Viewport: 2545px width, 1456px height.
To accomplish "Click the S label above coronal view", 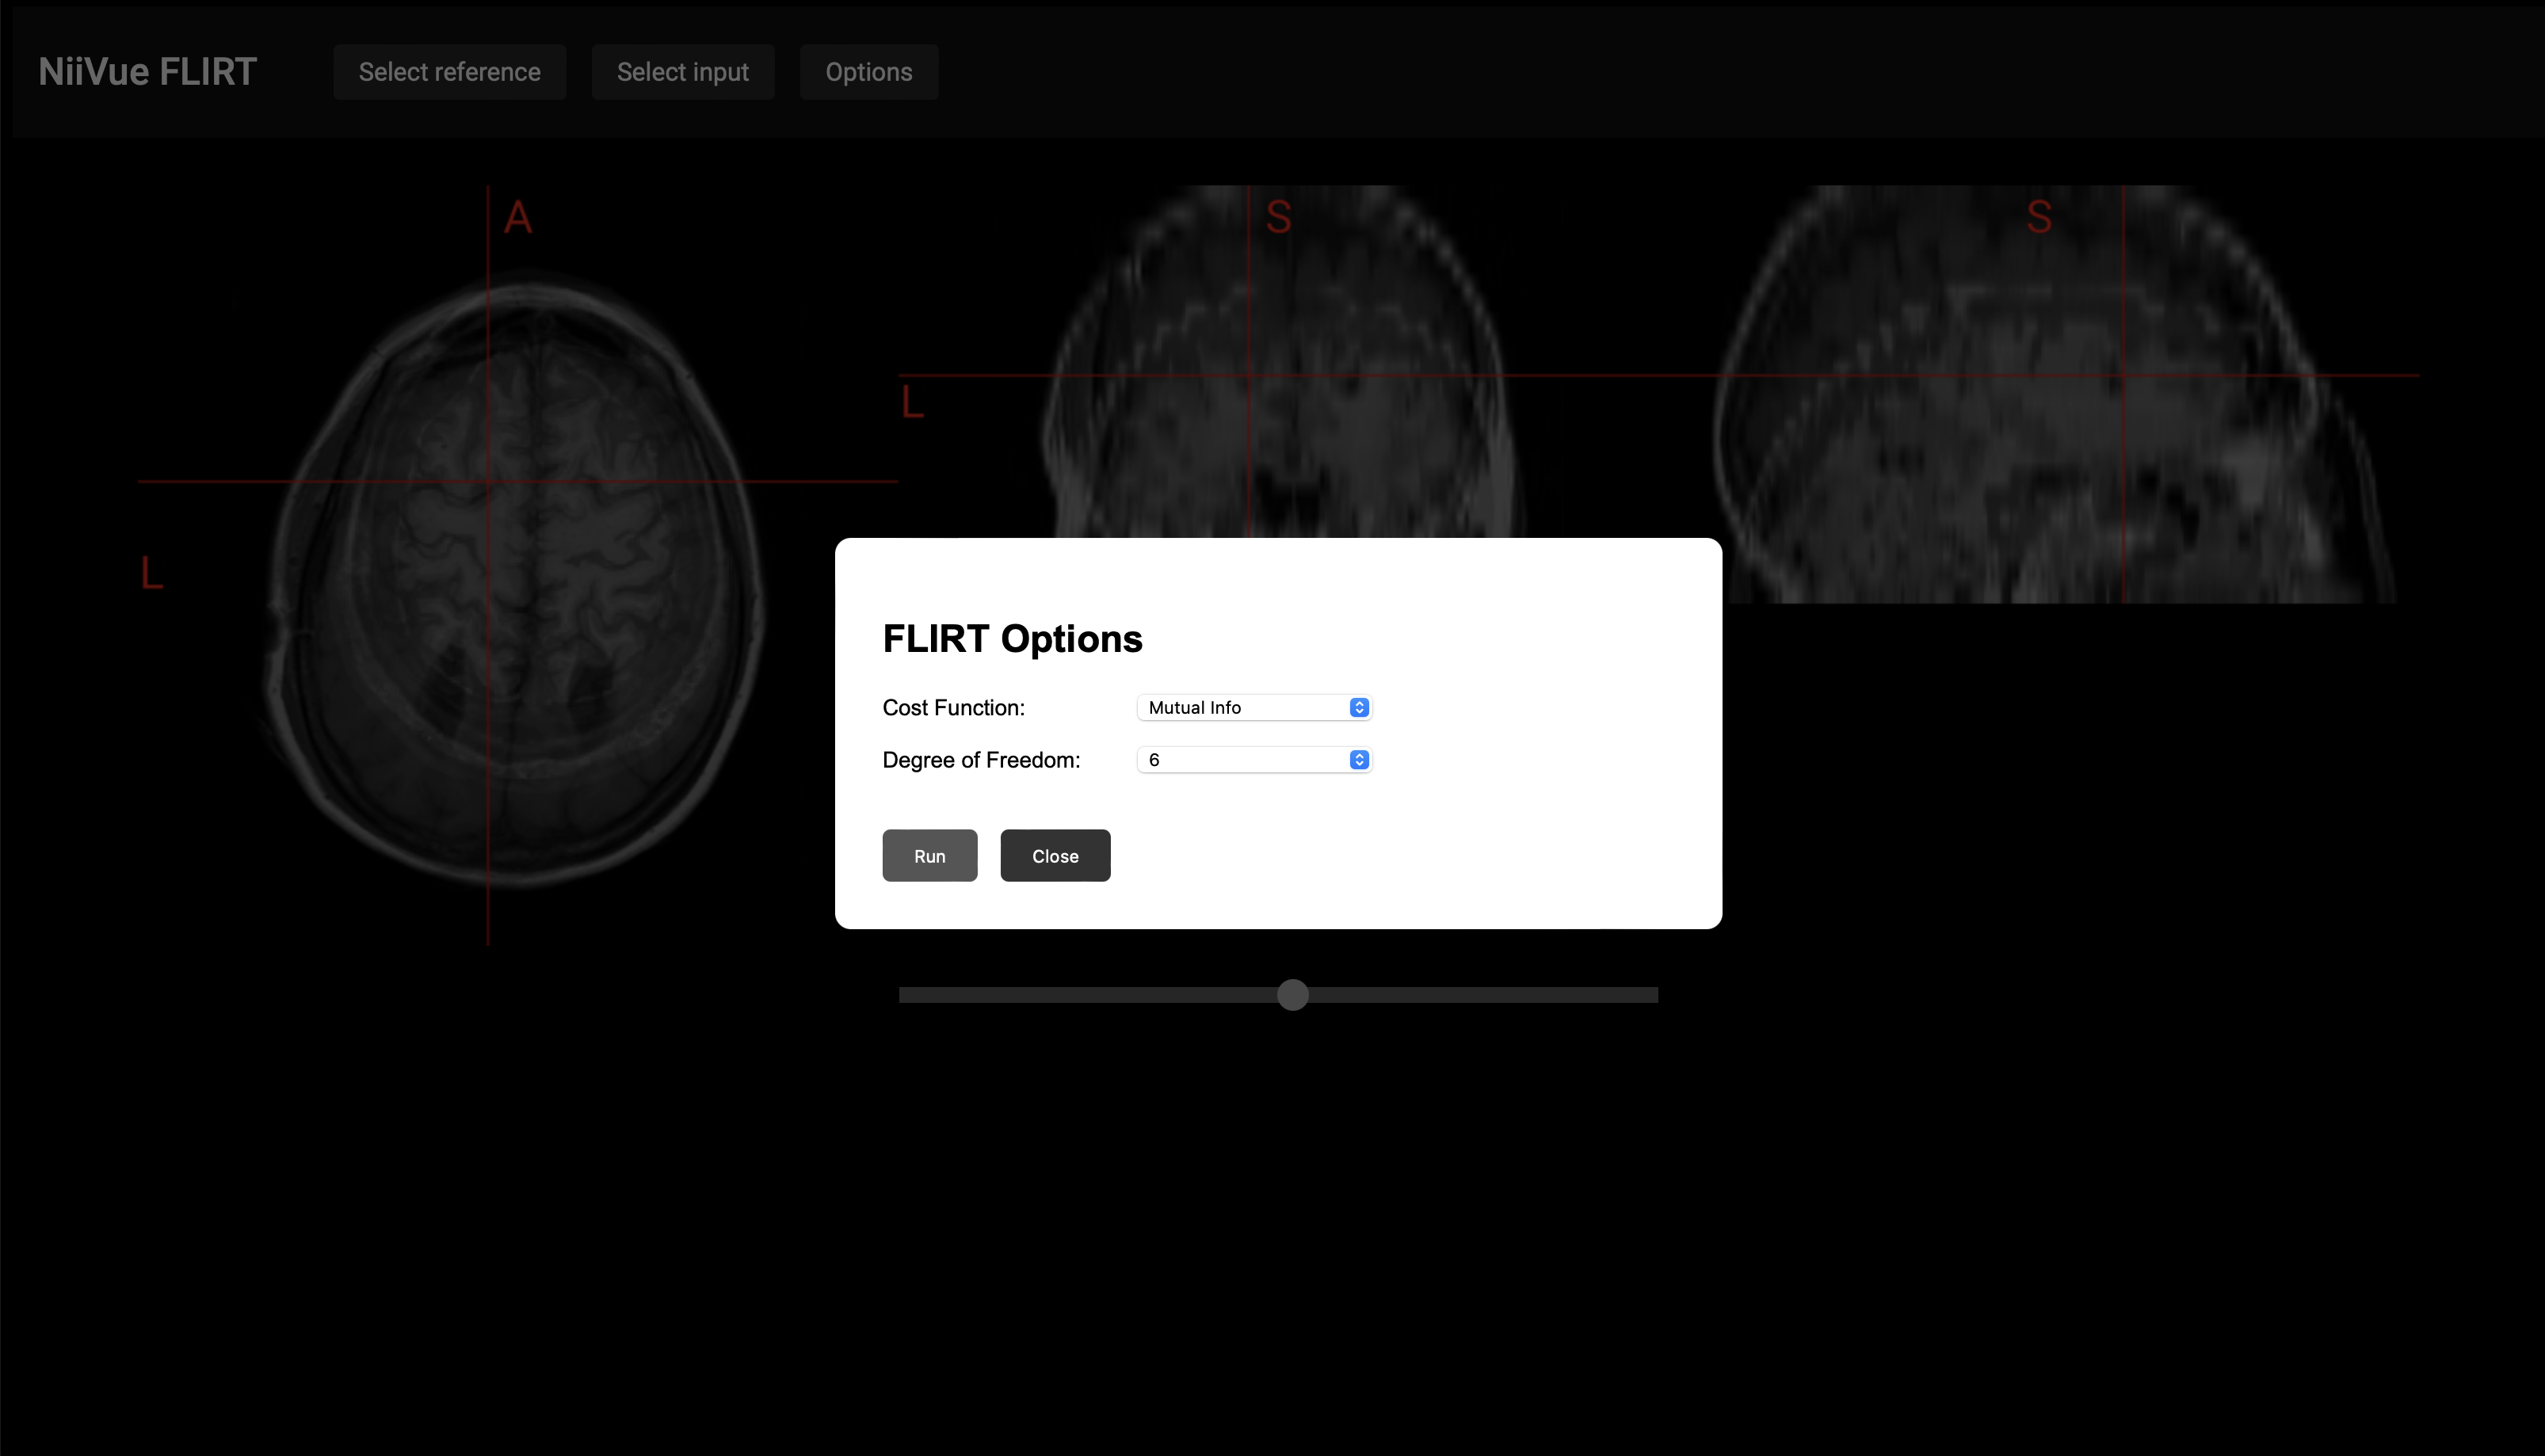I will pos(1278,217).
